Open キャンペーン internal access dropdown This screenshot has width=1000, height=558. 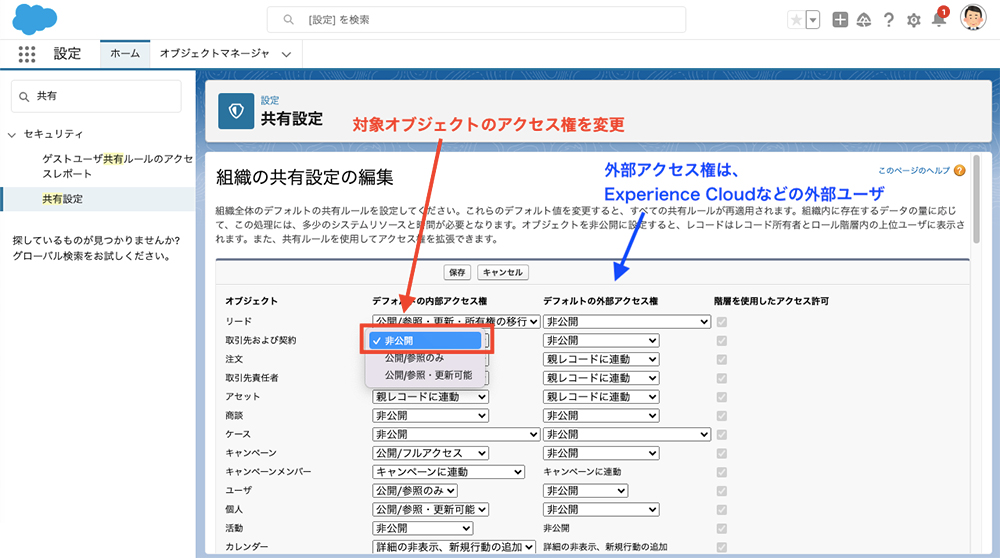click(430, 453)
